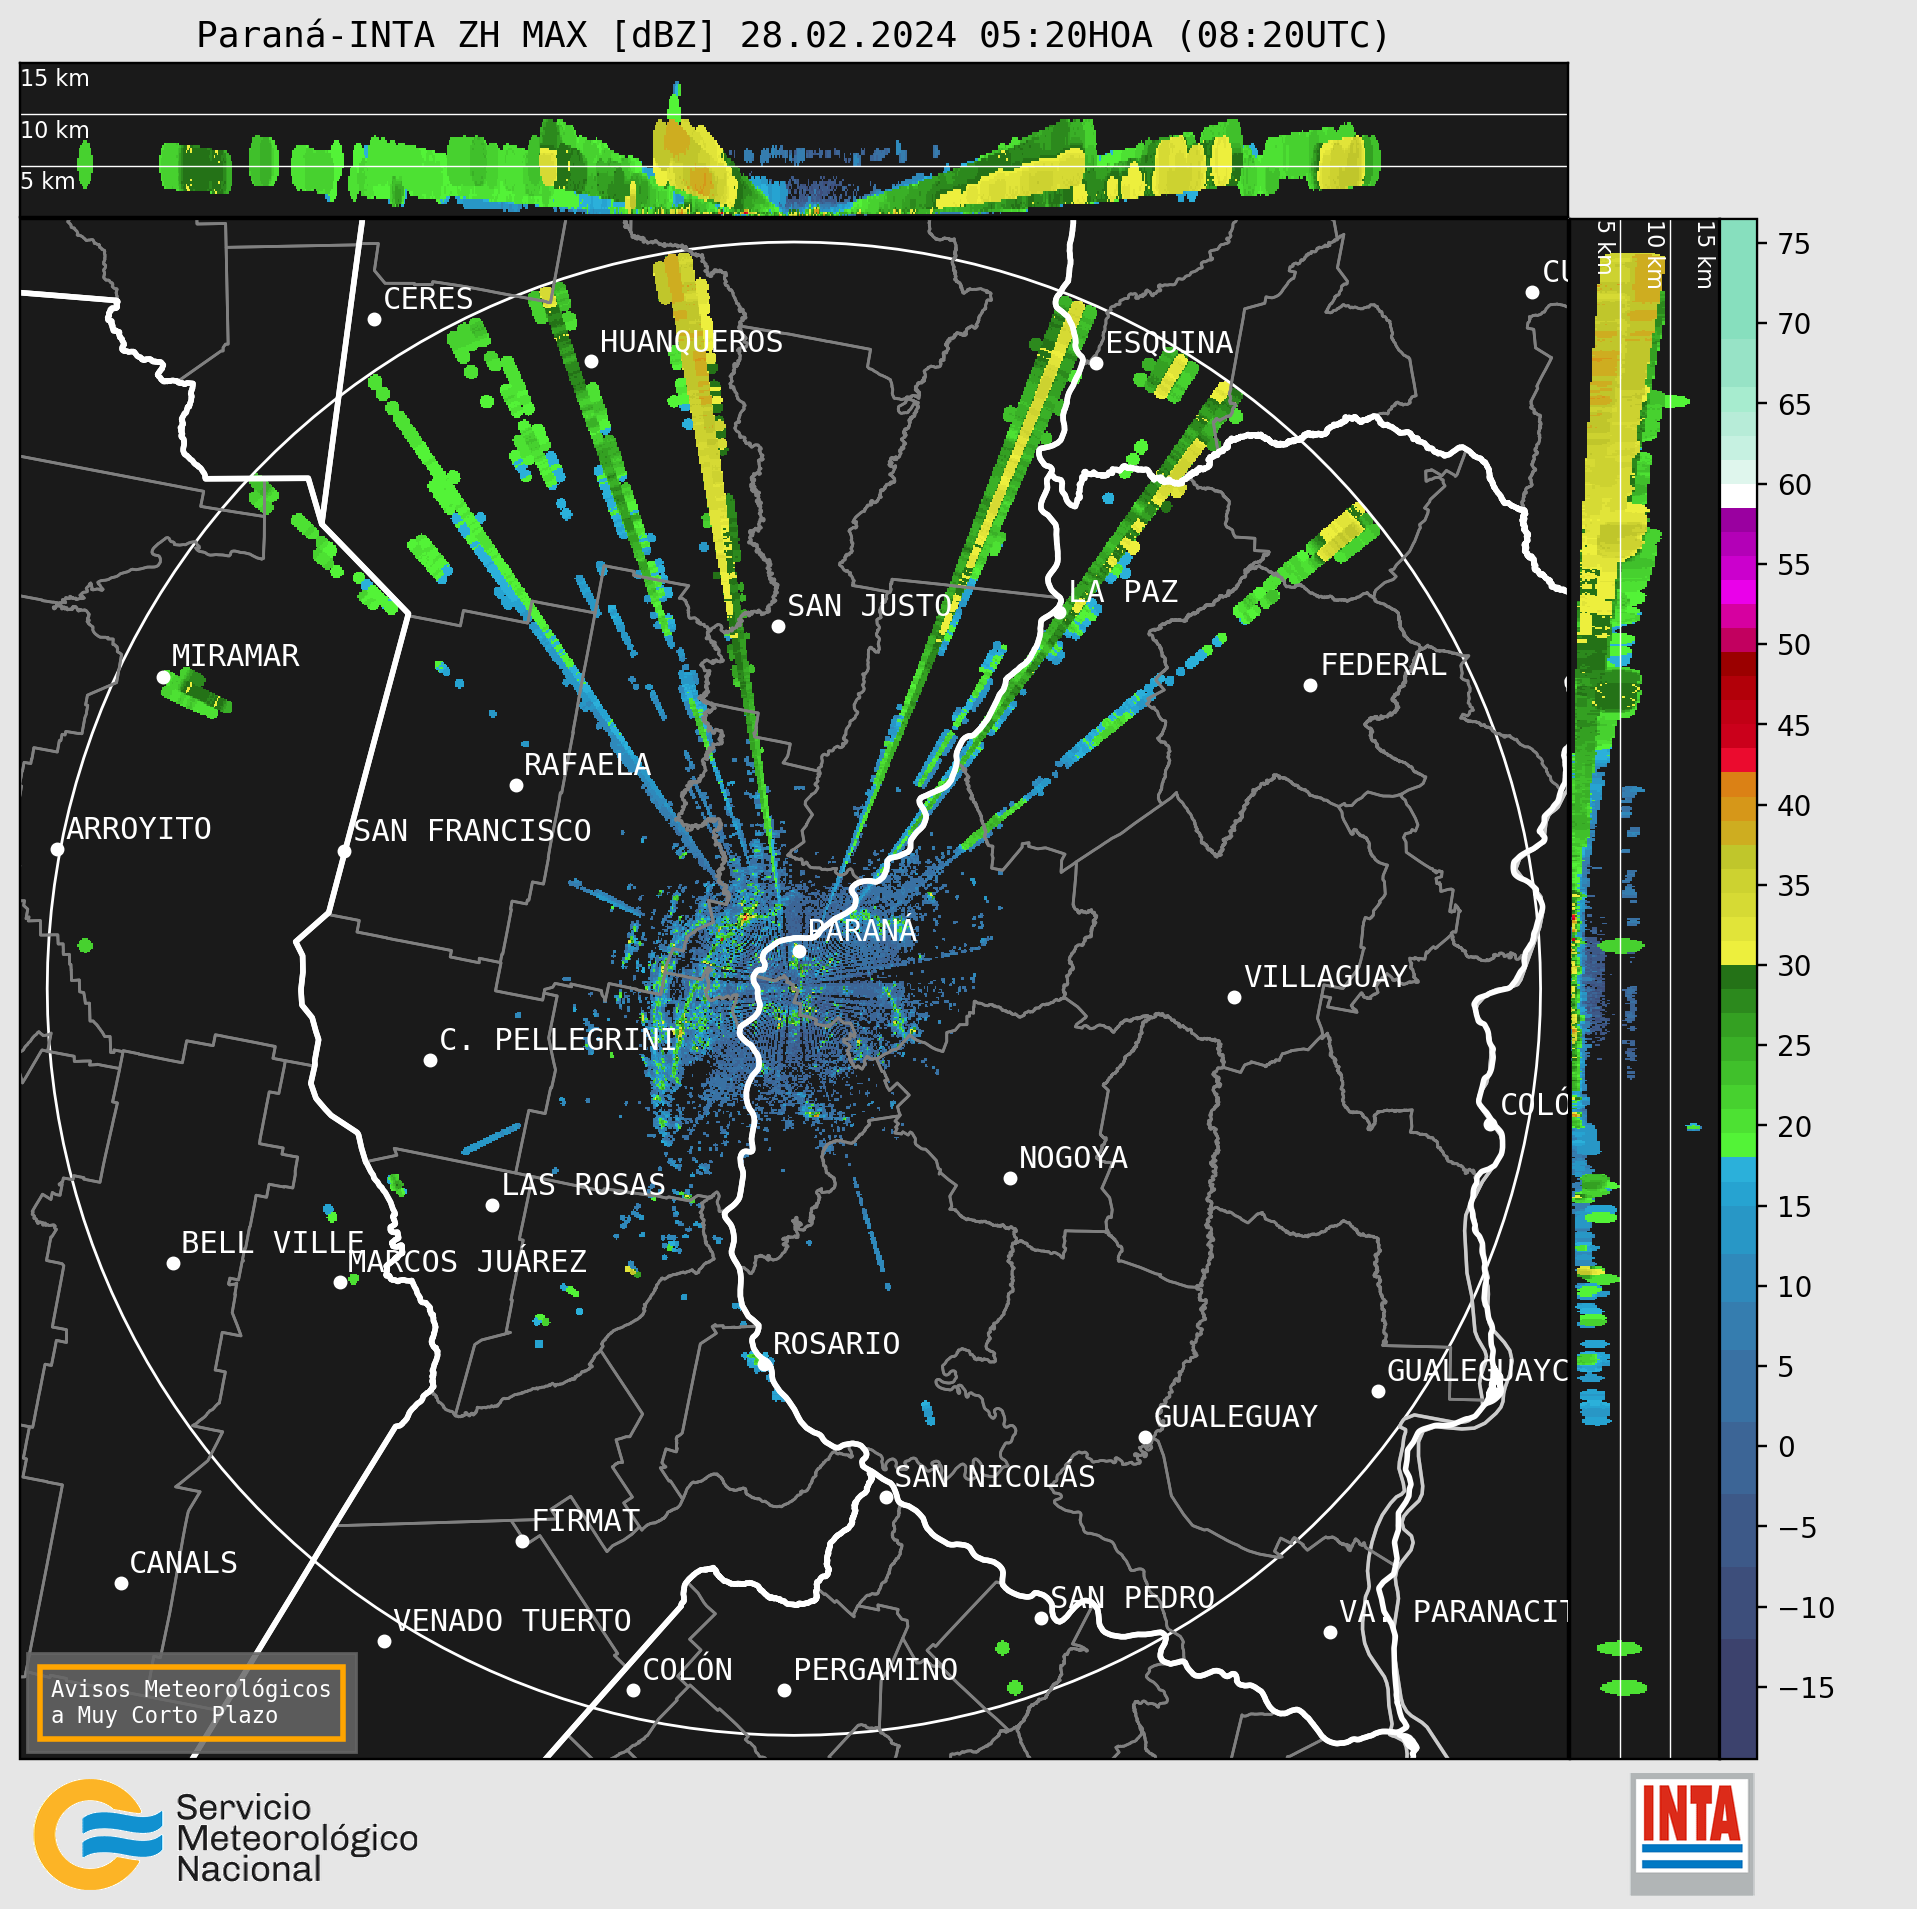The height and width of the screenshot is (1909, 1917).
Task: Click the 75 value on the dBZ scale
Action: [1794, 244]
